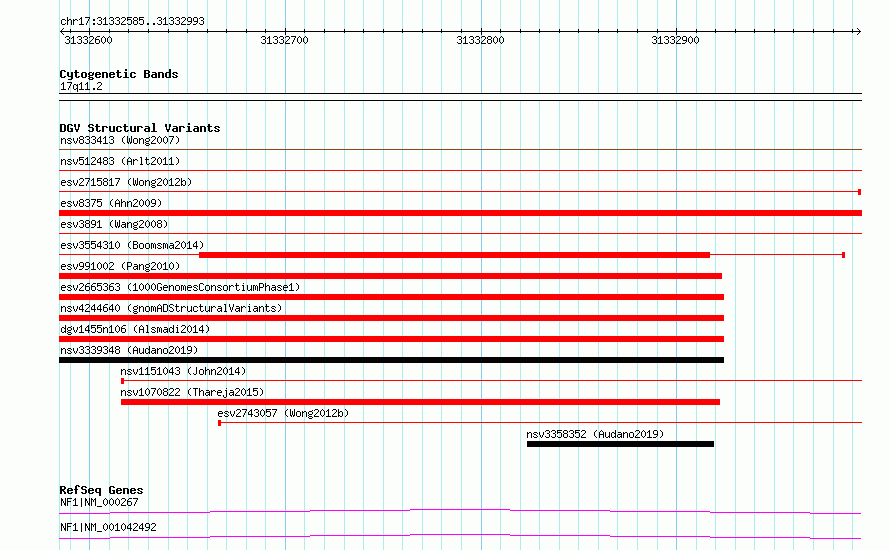Select the thin nsv512483 Arlt2011 line
This screenshot has width=890, height=550.
click(x=460, y=170)
